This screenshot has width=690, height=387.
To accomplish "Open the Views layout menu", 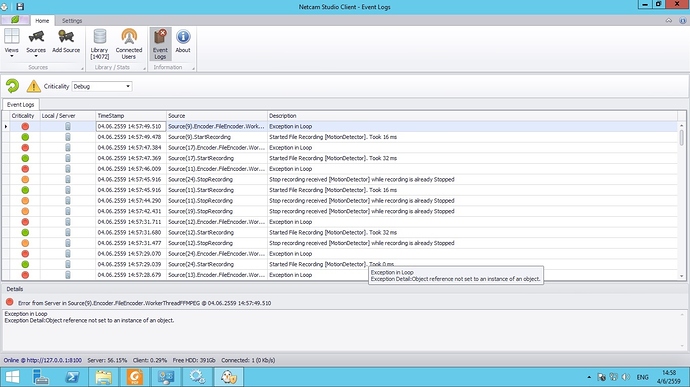I will (11, 43).
